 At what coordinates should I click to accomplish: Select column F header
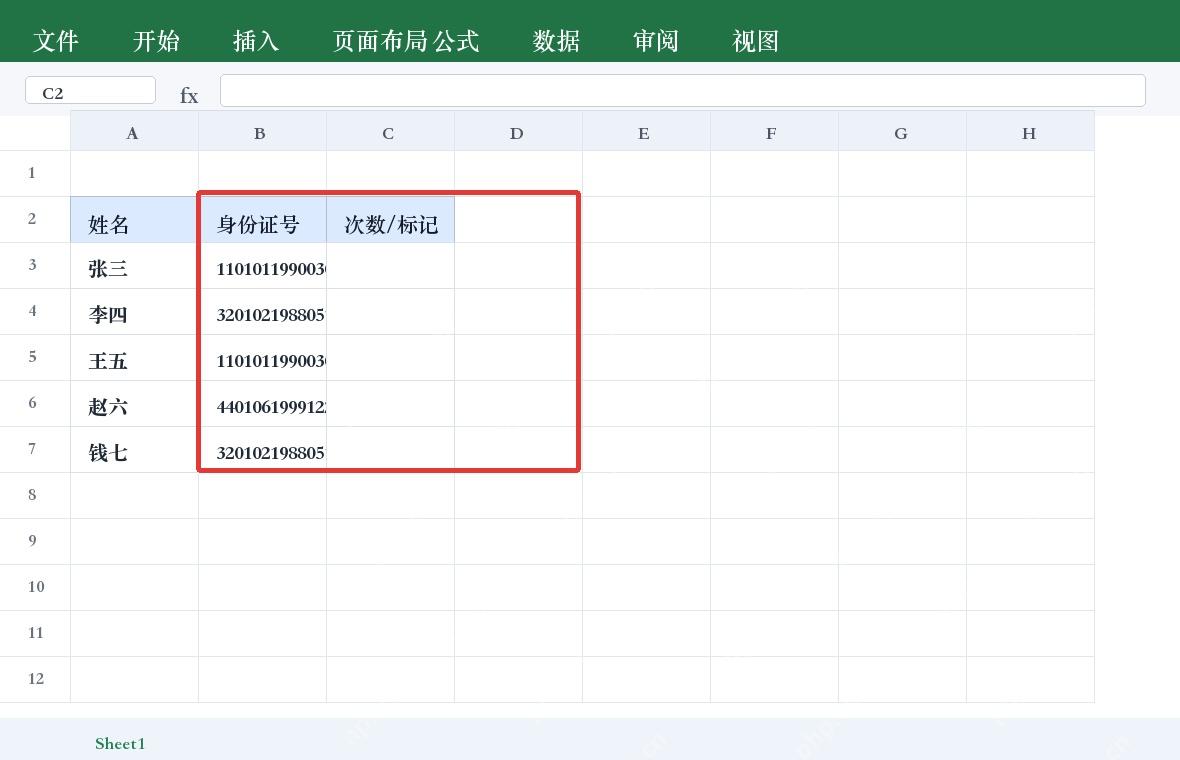pyautogui.click(x=774, y=132)
